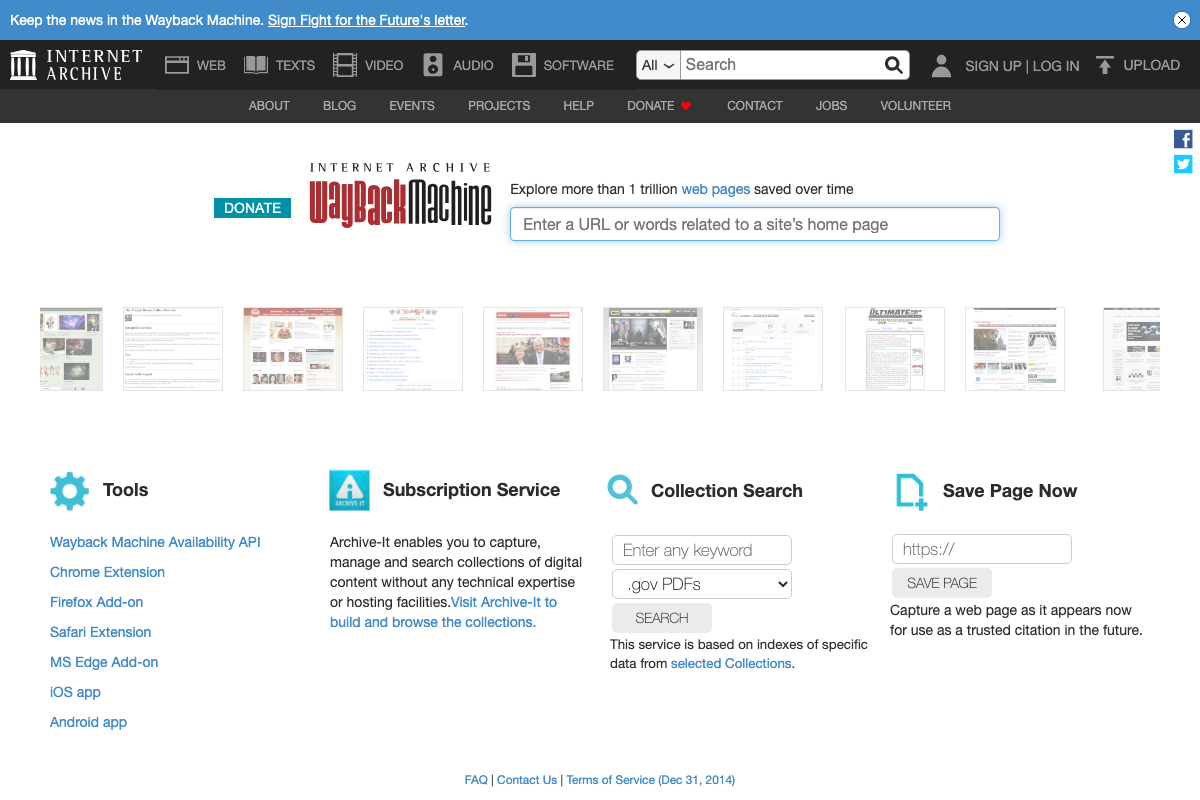Open the Contact Us footer link
Viewport: 1200px width, 800px height.
click(x=527, y=780)
